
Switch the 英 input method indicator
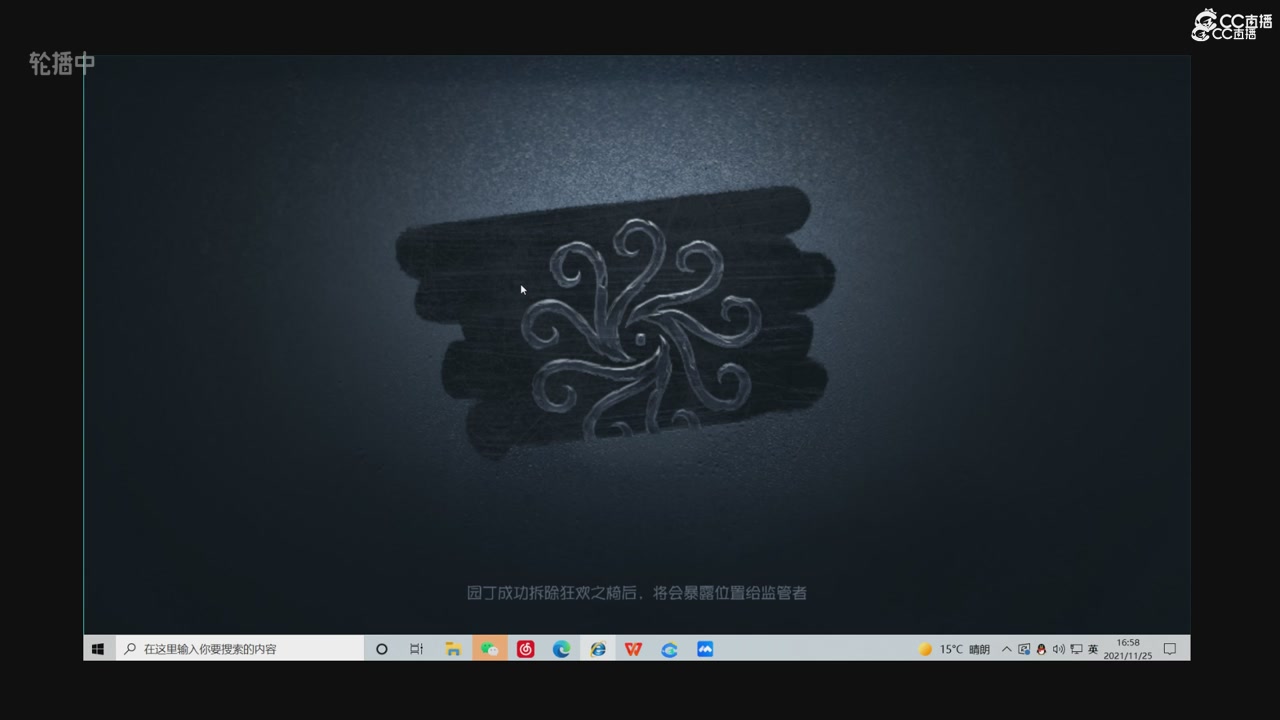click(x=1093, y=649)
